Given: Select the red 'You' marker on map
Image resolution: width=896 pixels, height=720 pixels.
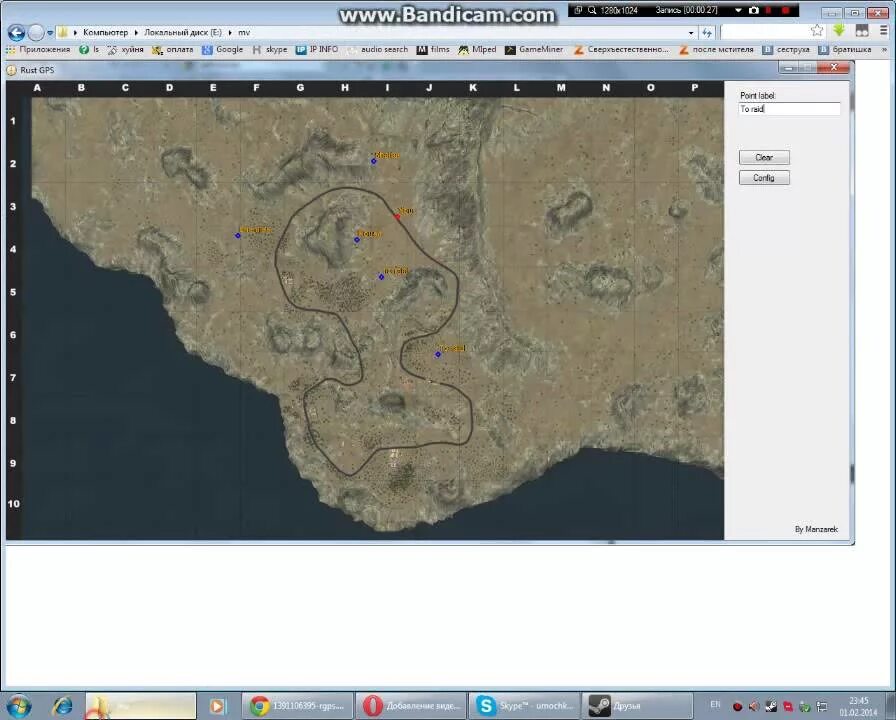Looking at the screenshot, I should click(397, 217).
